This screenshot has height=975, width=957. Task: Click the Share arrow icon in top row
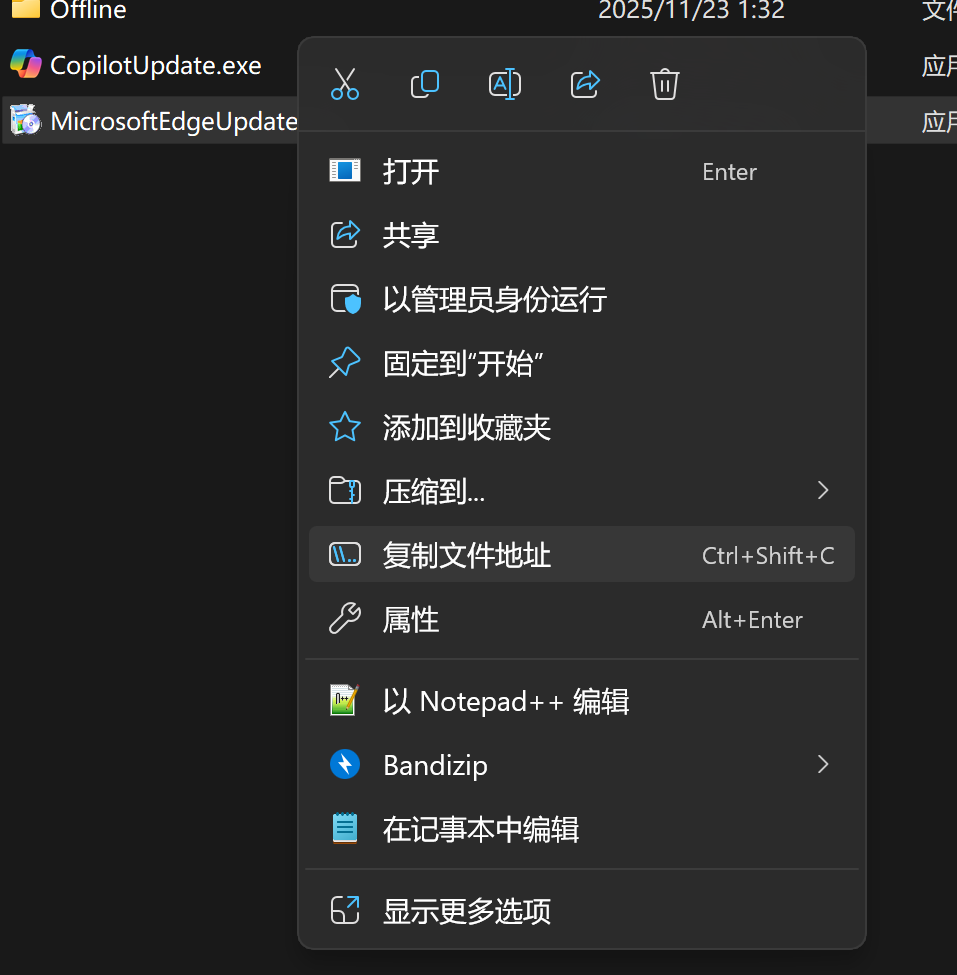[585, 84]
